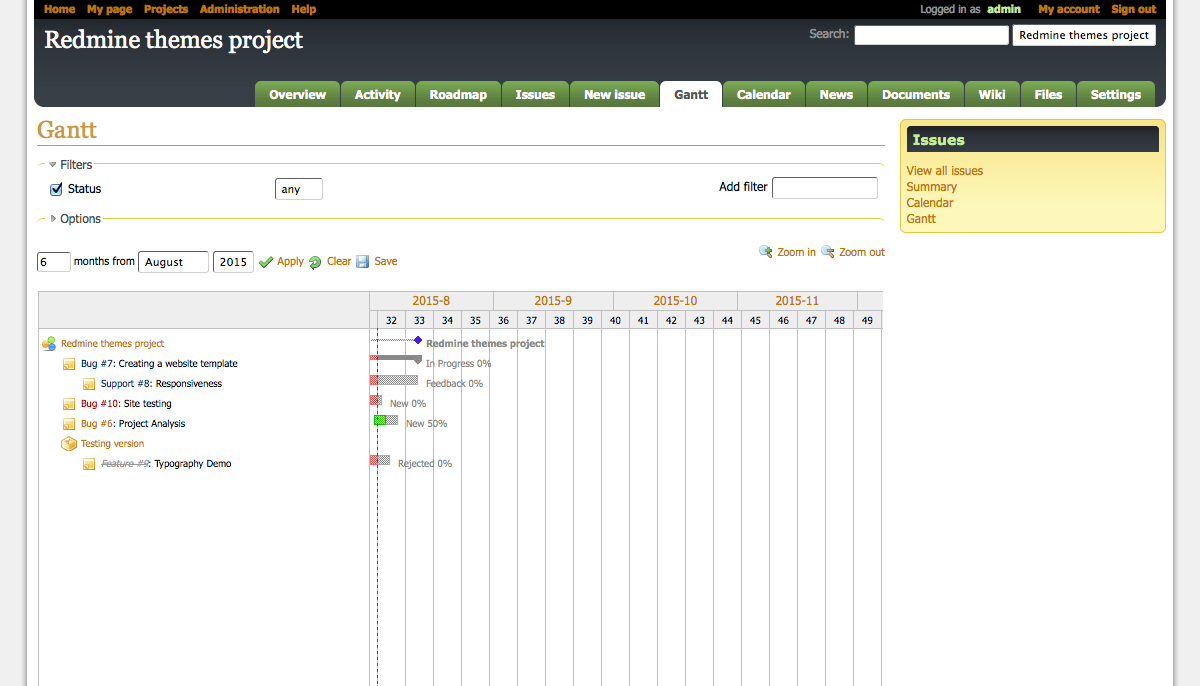Click the admin user link

coord(1004,9)
